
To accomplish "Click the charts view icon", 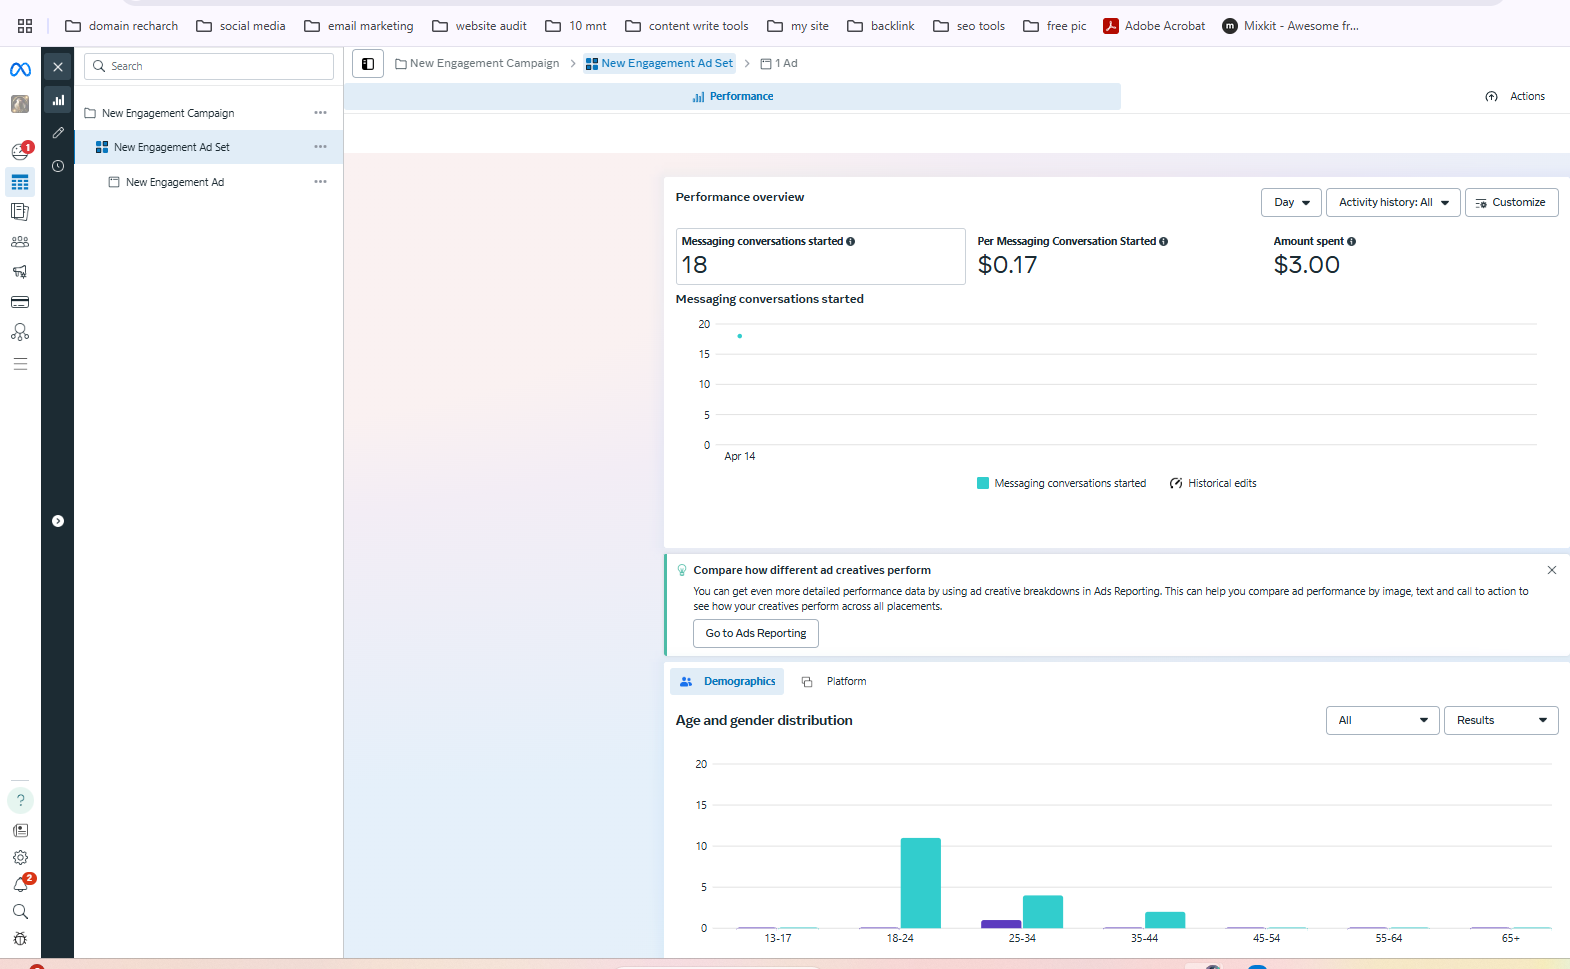I will (58, 100).
